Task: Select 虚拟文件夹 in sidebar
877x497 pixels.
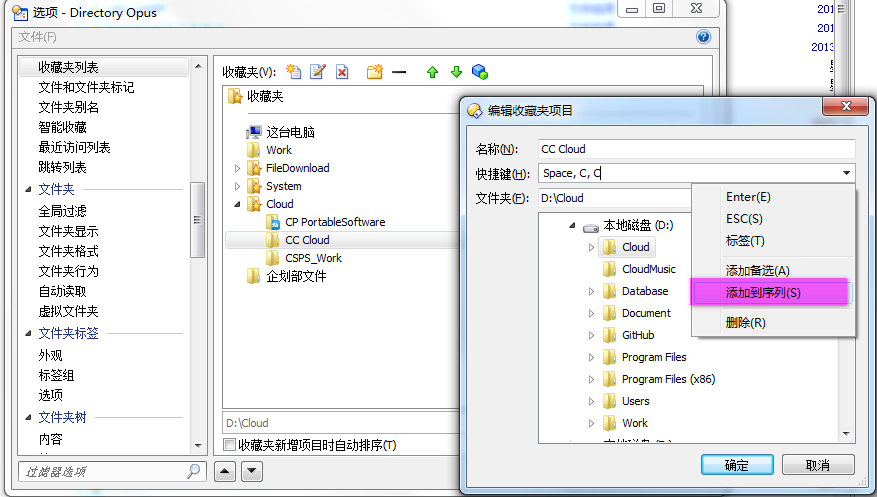Action: pyautogui.click(x=68, y=311)
